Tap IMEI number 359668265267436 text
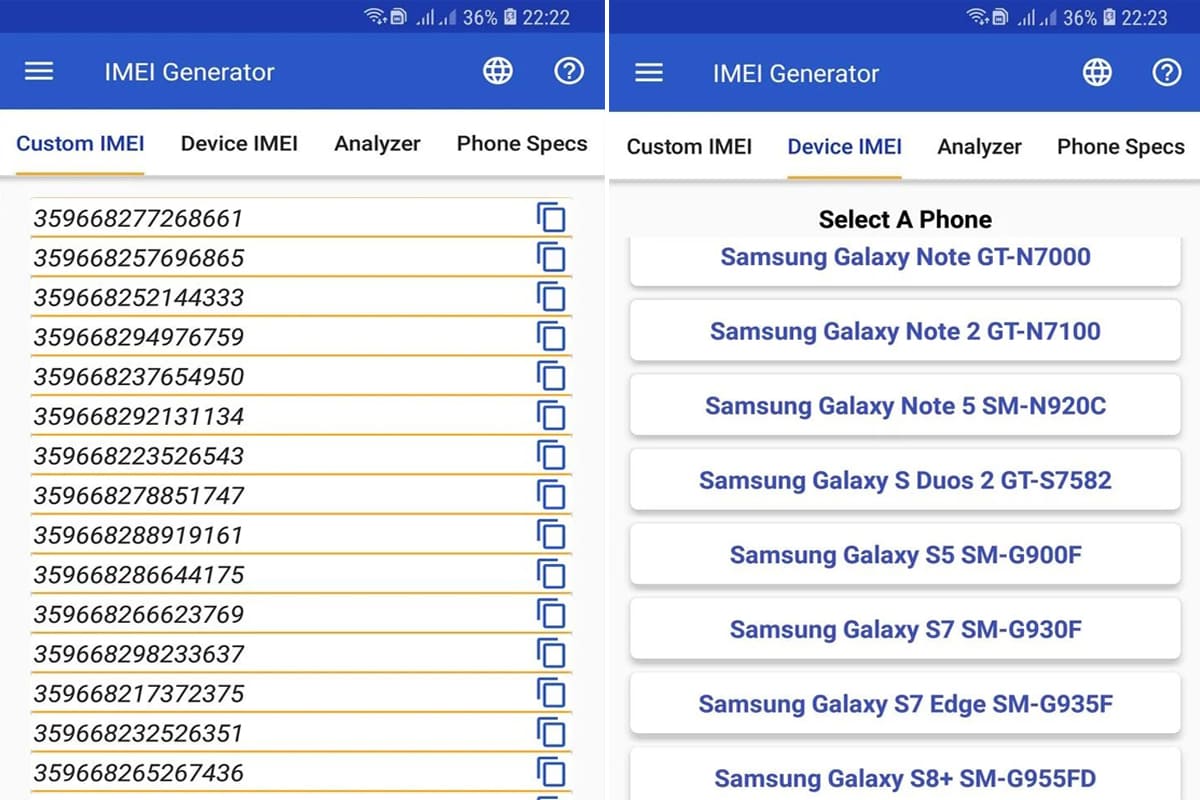The width and height of the screenshot is (1200, 800). (138, 773)
